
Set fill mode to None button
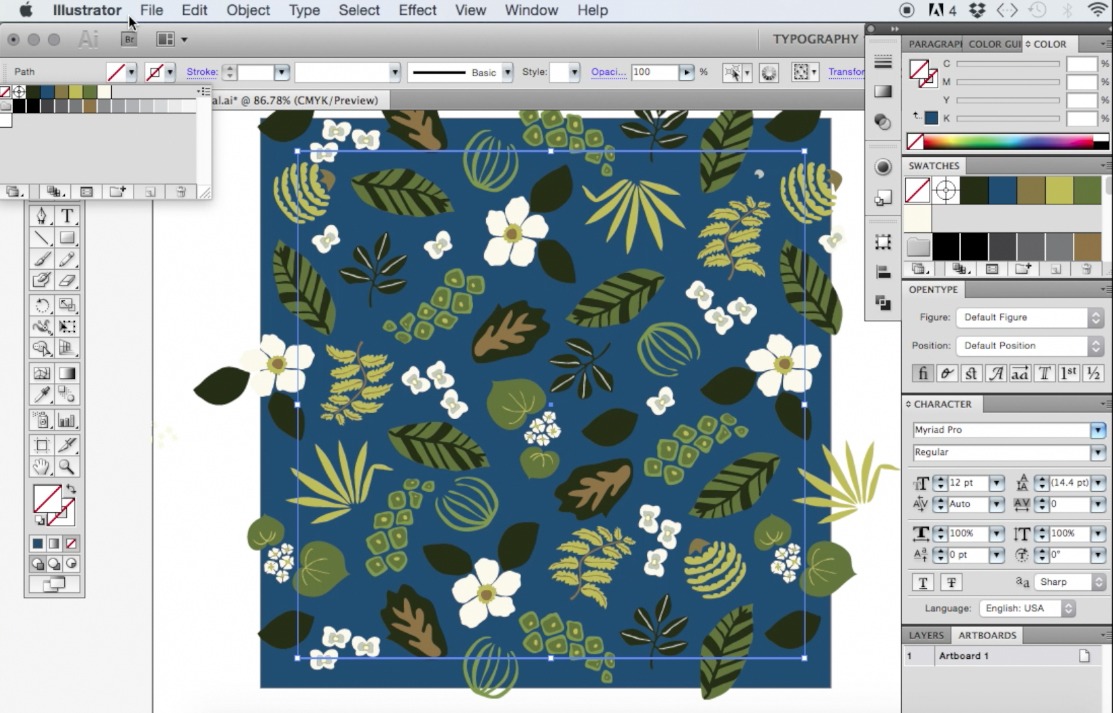coord(71,544)
